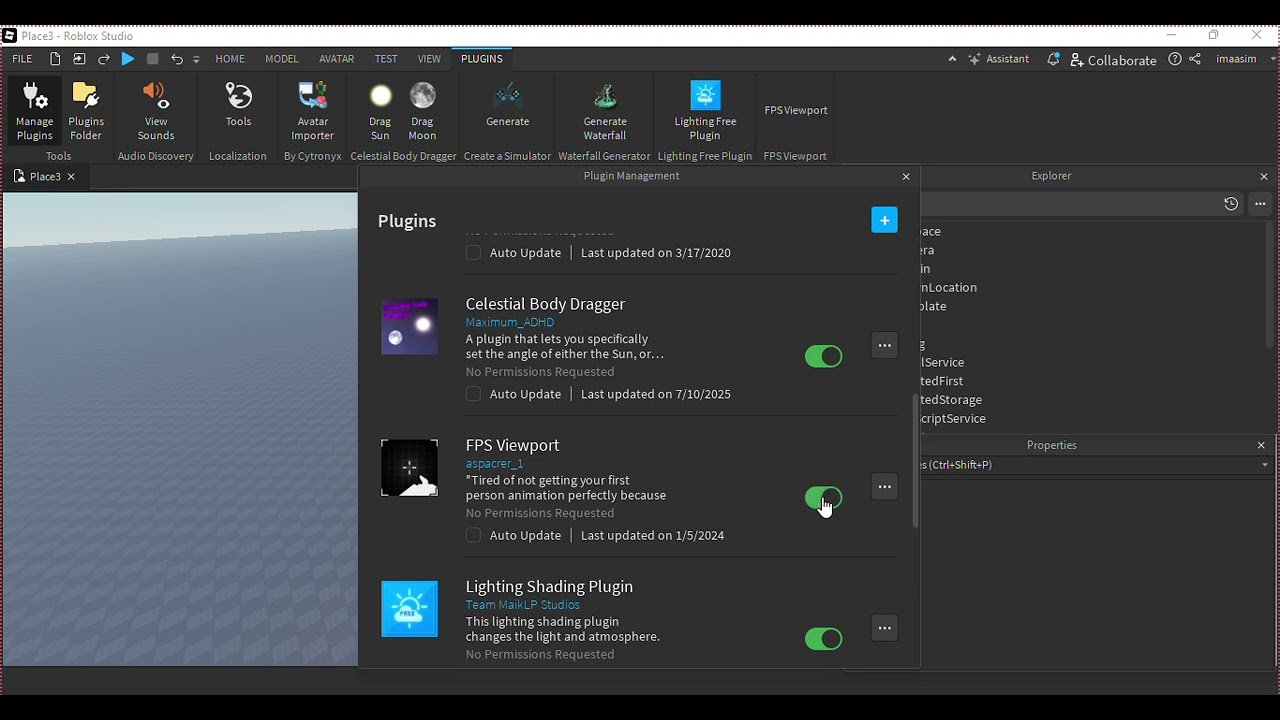Click Generate in Create a Simulator
This screenshot has height=720, width=1280.
(x=508, y=105)
